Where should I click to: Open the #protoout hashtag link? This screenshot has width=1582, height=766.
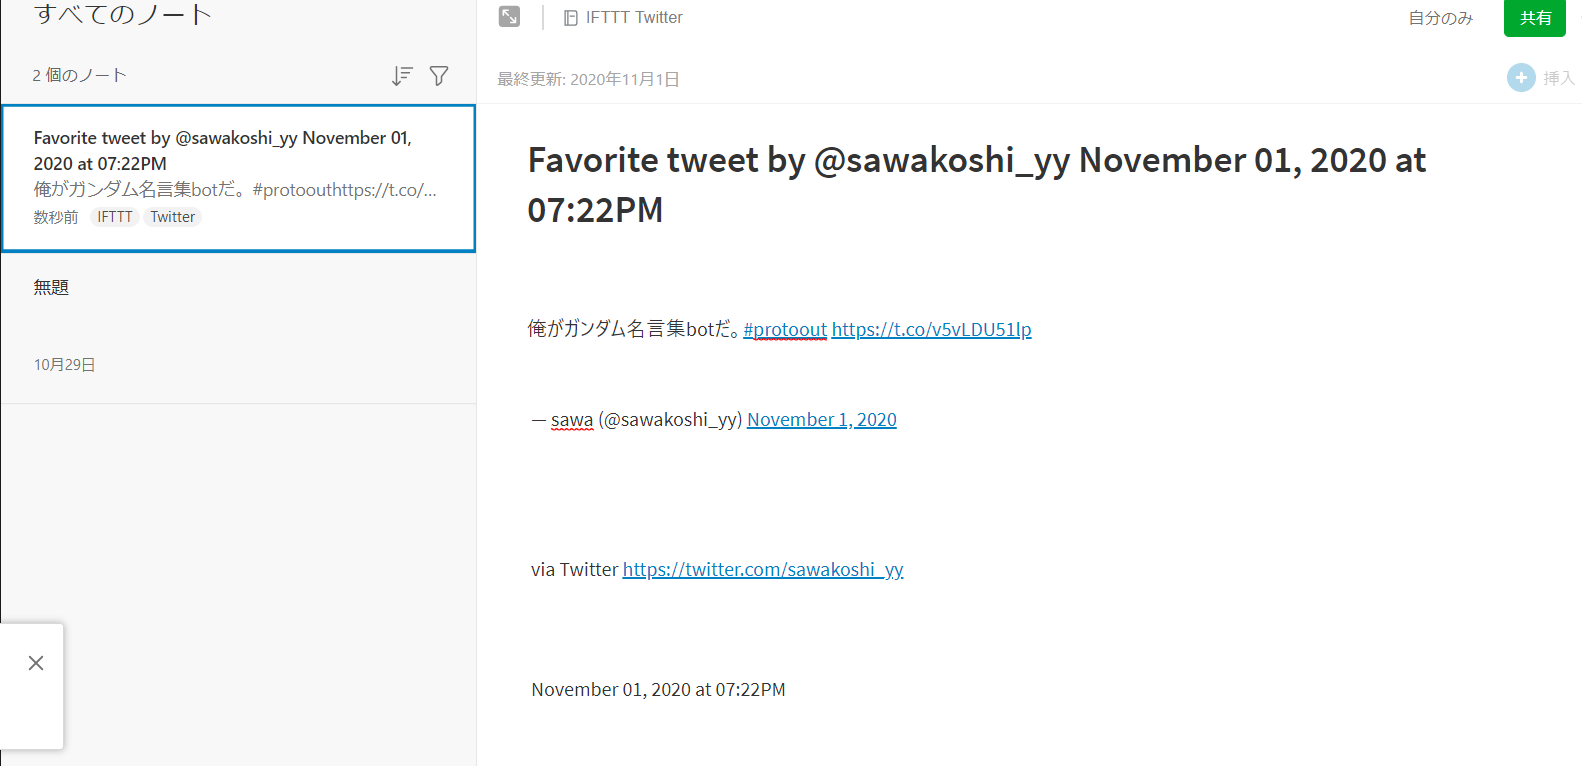(785, 330)
